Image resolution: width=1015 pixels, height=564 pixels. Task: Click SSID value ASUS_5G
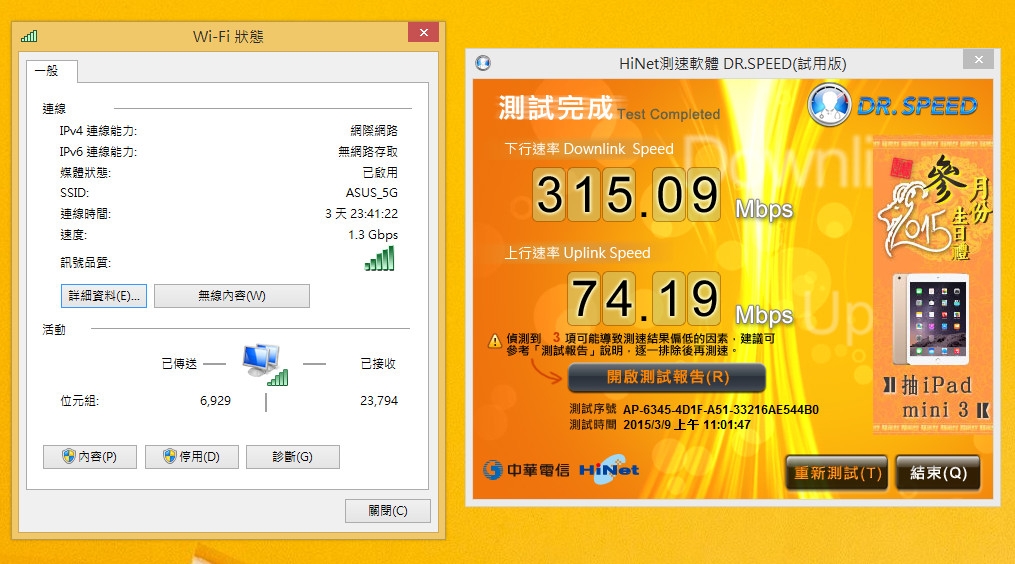click(x=372, y=193)
